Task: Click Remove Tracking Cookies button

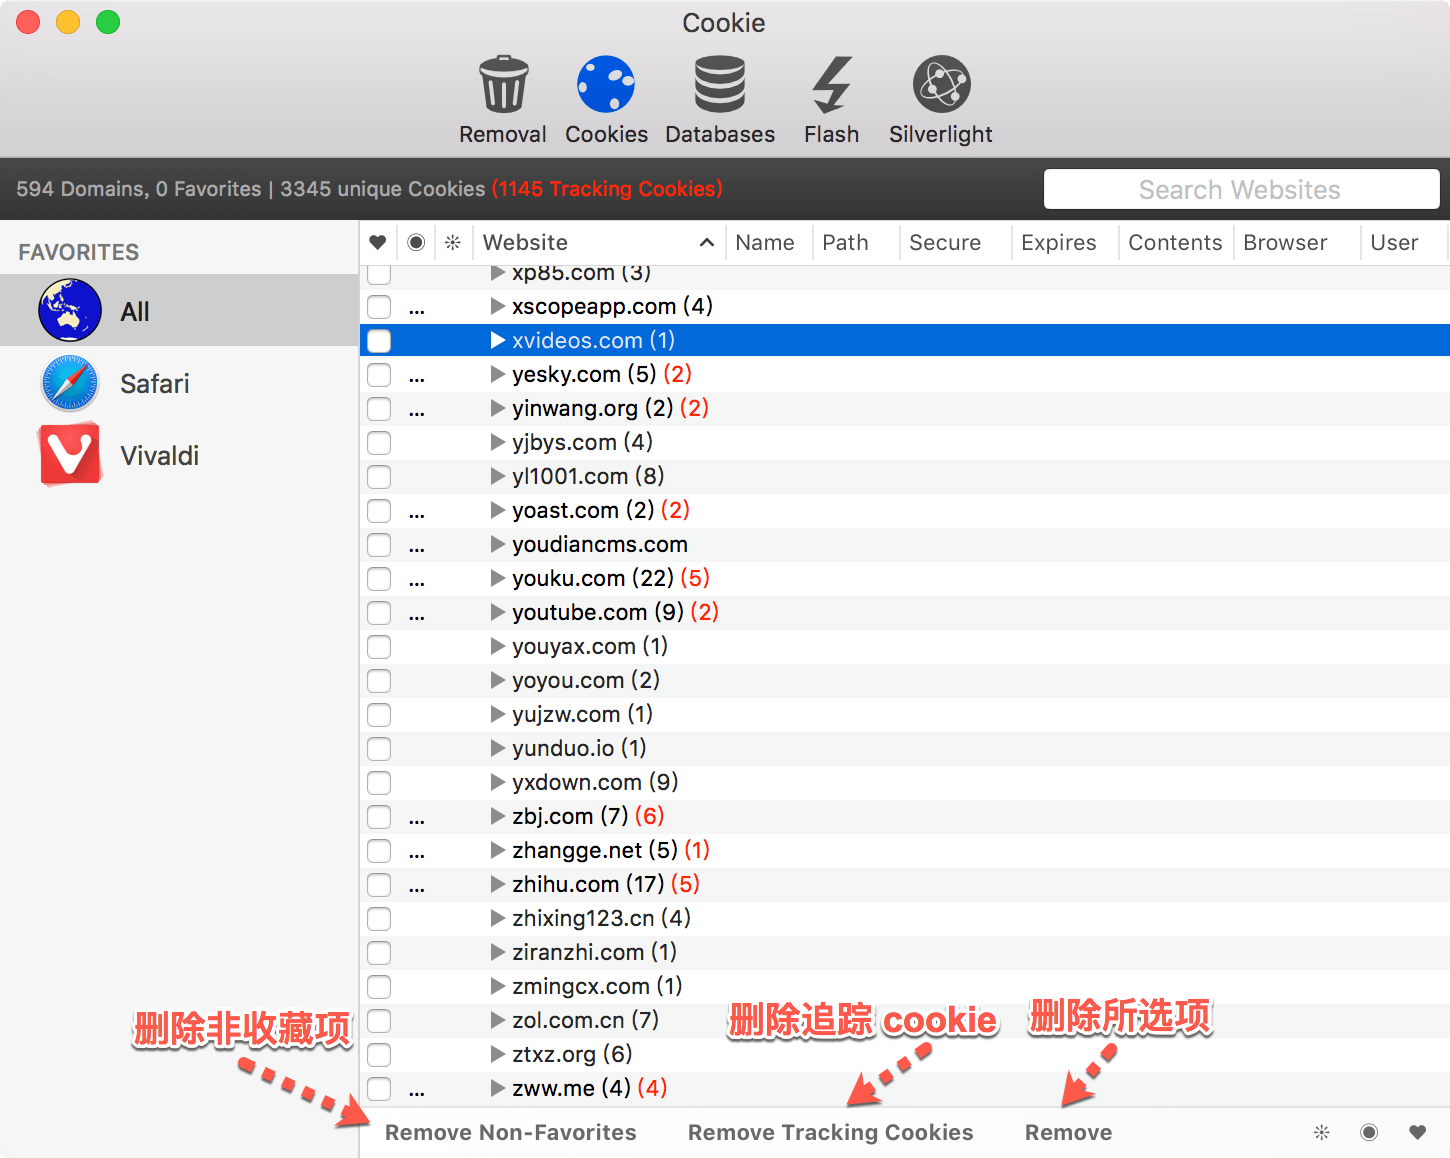Action: pos(830,1132)
